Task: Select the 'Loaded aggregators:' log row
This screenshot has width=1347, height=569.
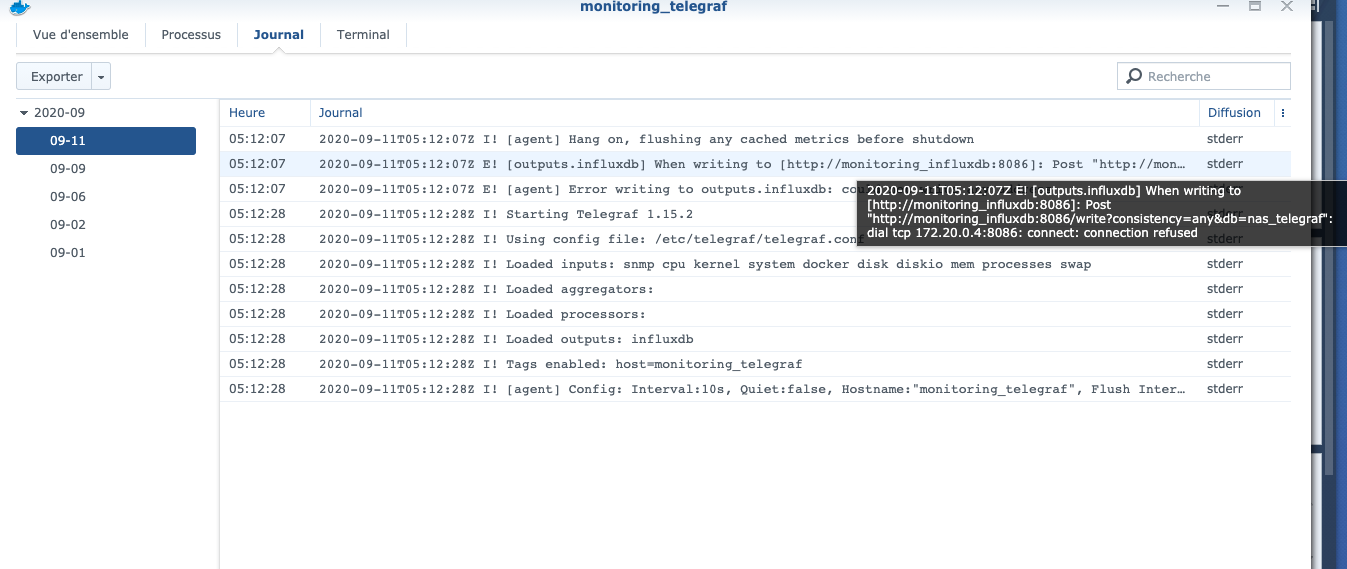Action: (x=755, y=289)
